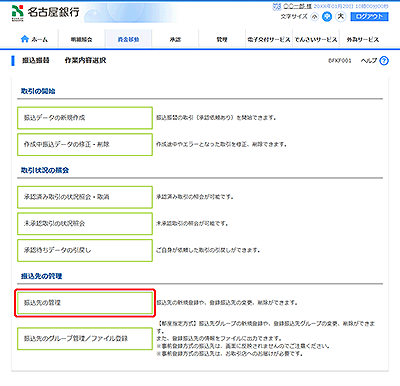Click the user icon beside the user name

[x=277, y=6]
